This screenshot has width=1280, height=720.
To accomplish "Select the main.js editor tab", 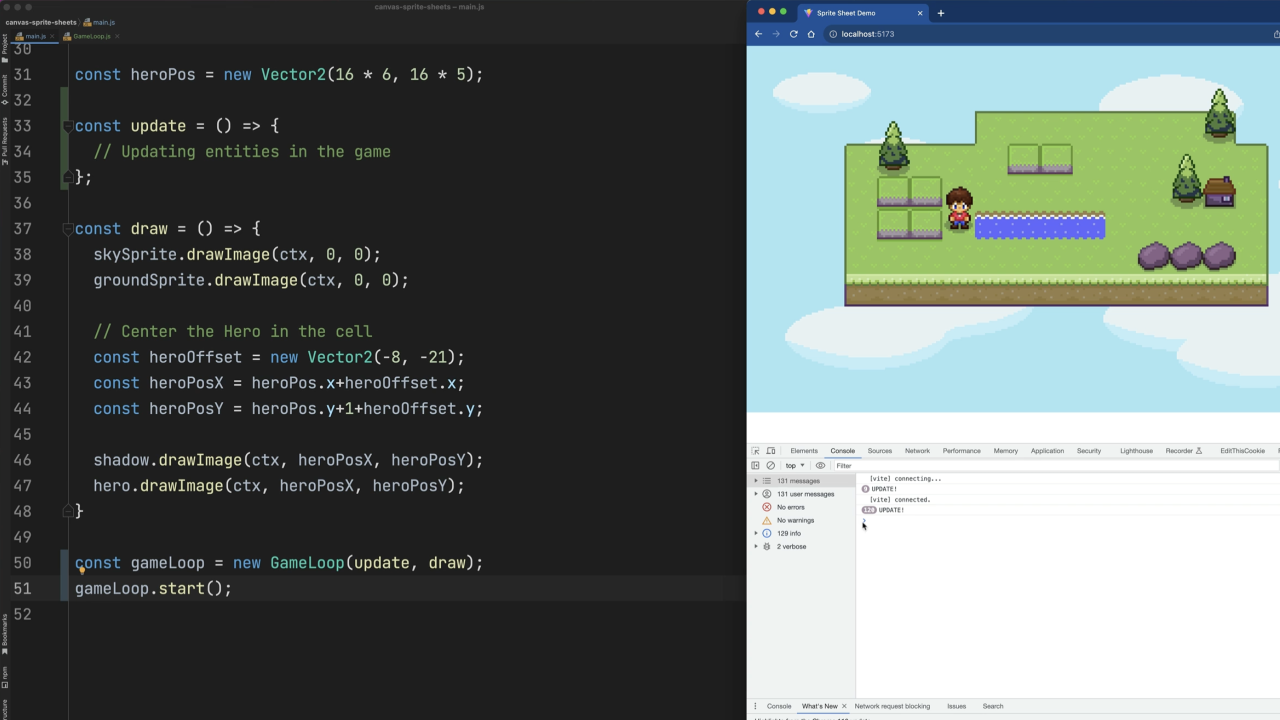I will pyautogui.click(x=35, y=36).
